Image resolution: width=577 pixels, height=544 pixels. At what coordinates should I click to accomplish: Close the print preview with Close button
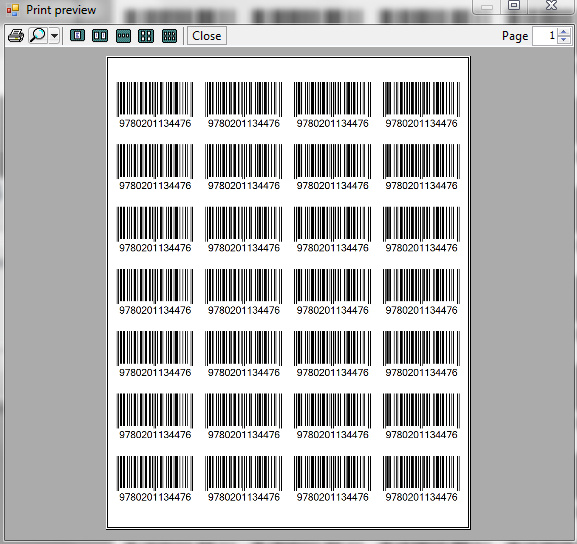click(x=207, y=36)
